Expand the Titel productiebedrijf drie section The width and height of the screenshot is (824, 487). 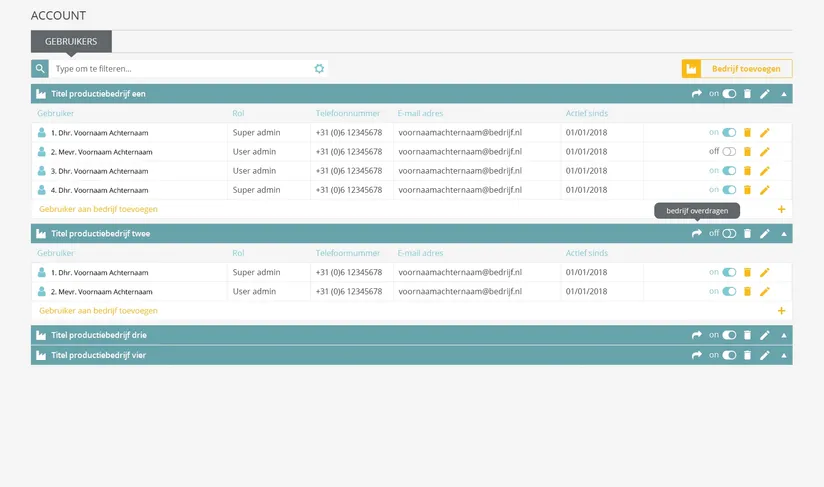click(x=784, y=335)
